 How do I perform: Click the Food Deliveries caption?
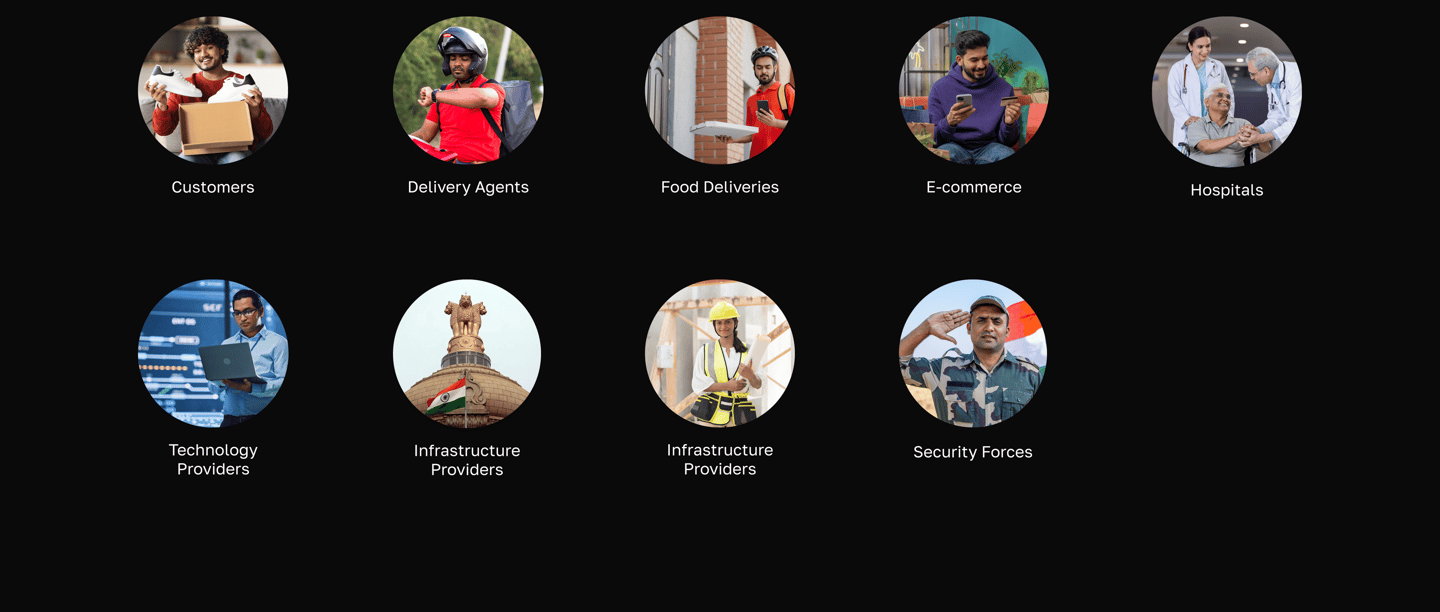(720, 187)
